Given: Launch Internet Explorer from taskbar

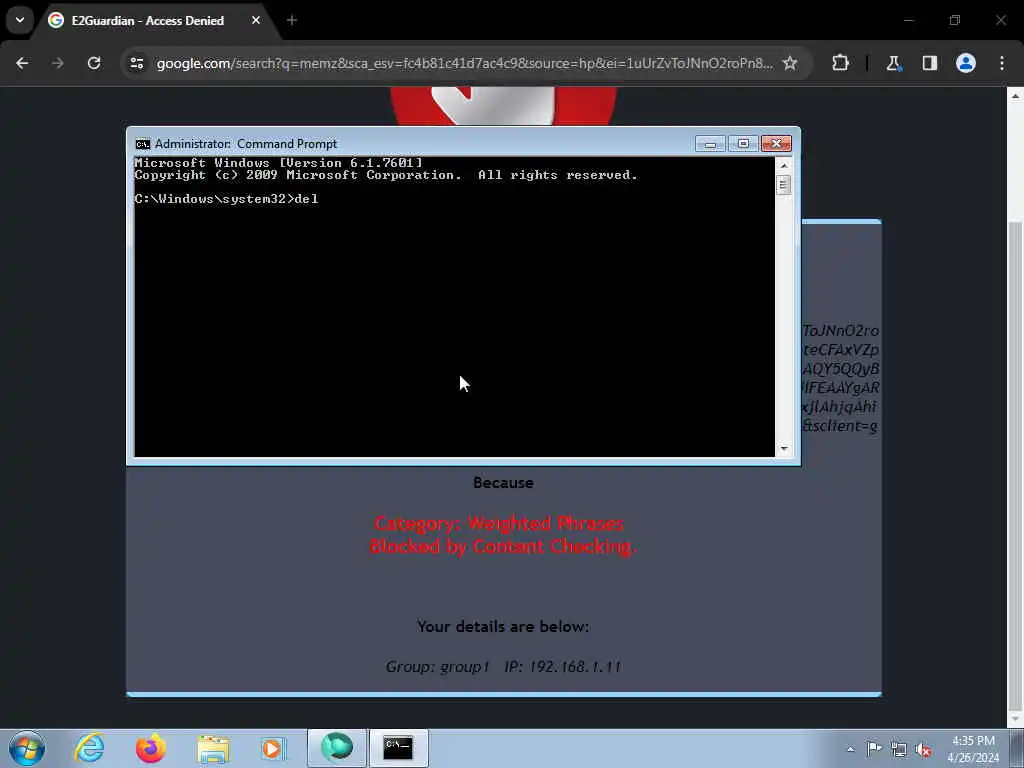Looking at the screenshot, I should (x=89, y=748).
